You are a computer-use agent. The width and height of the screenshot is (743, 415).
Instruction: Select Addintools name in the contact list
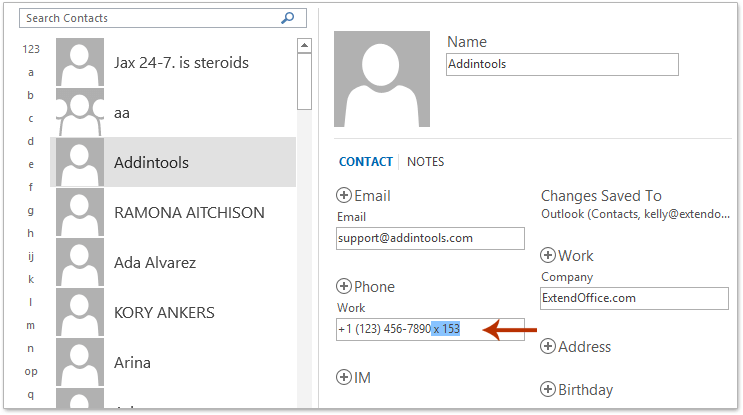coord(151,162)
